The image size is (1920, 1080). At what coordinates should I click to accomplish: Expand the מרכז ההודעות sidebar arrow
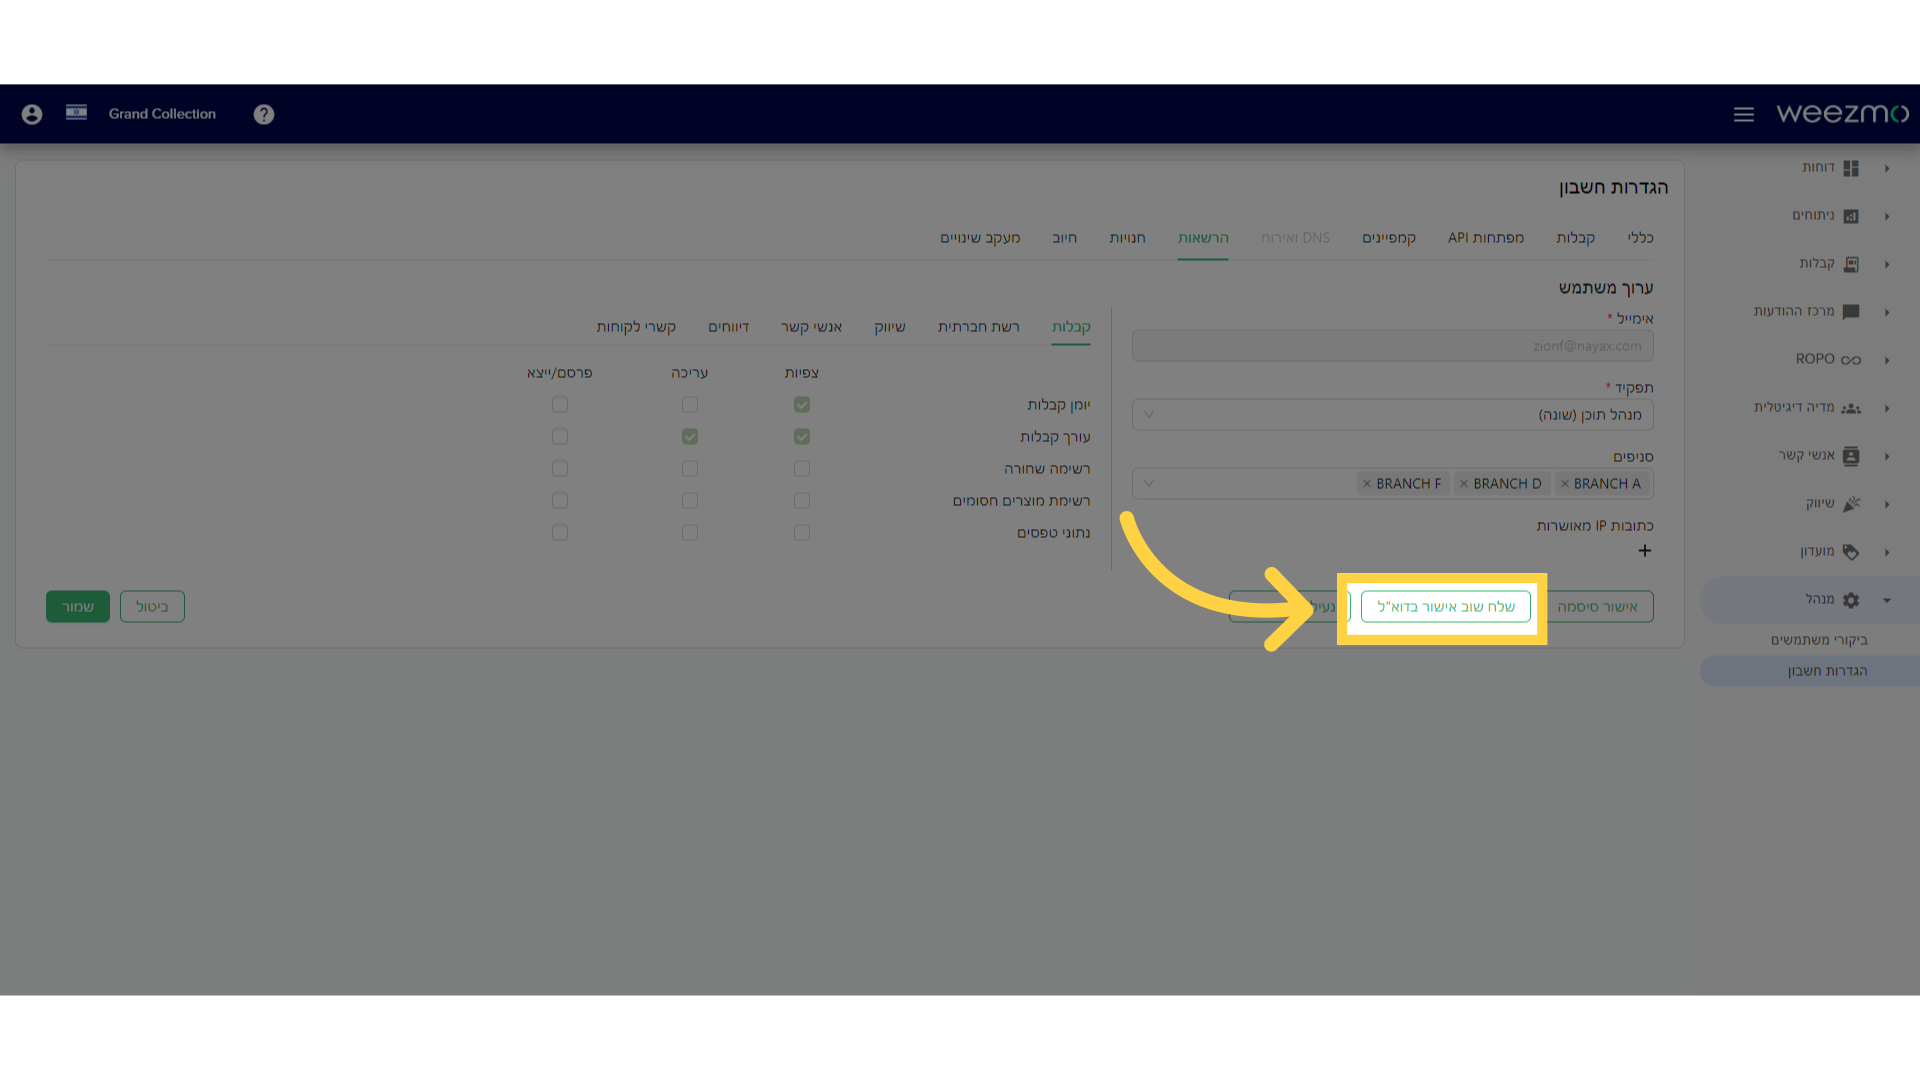pyautogui.click(x=1887, y=312)
